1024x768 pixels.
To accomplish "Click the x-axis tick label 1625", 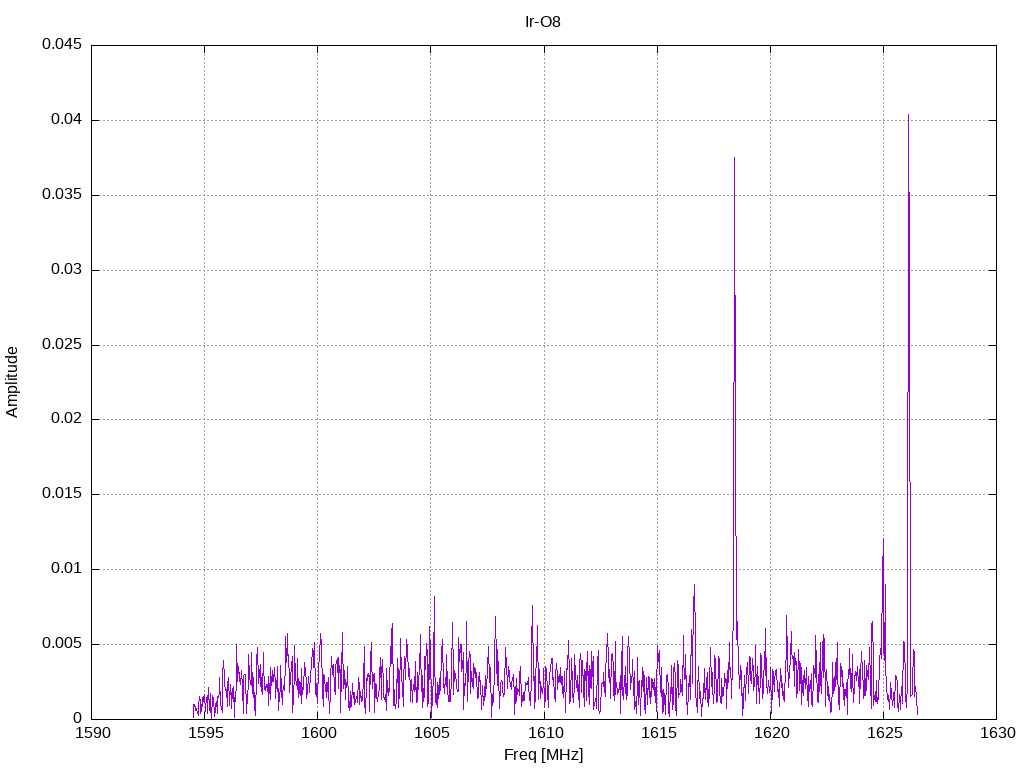I will 884,733.
